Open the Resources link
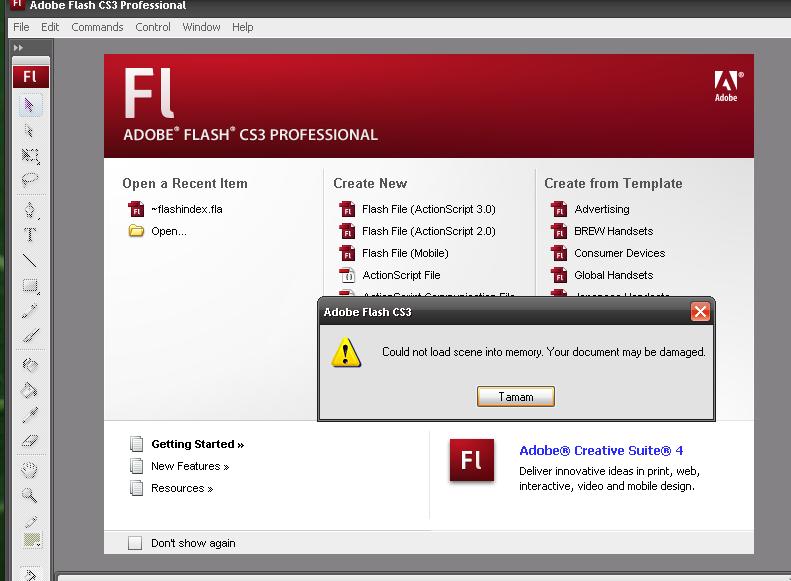 click(x=182, y=488)
